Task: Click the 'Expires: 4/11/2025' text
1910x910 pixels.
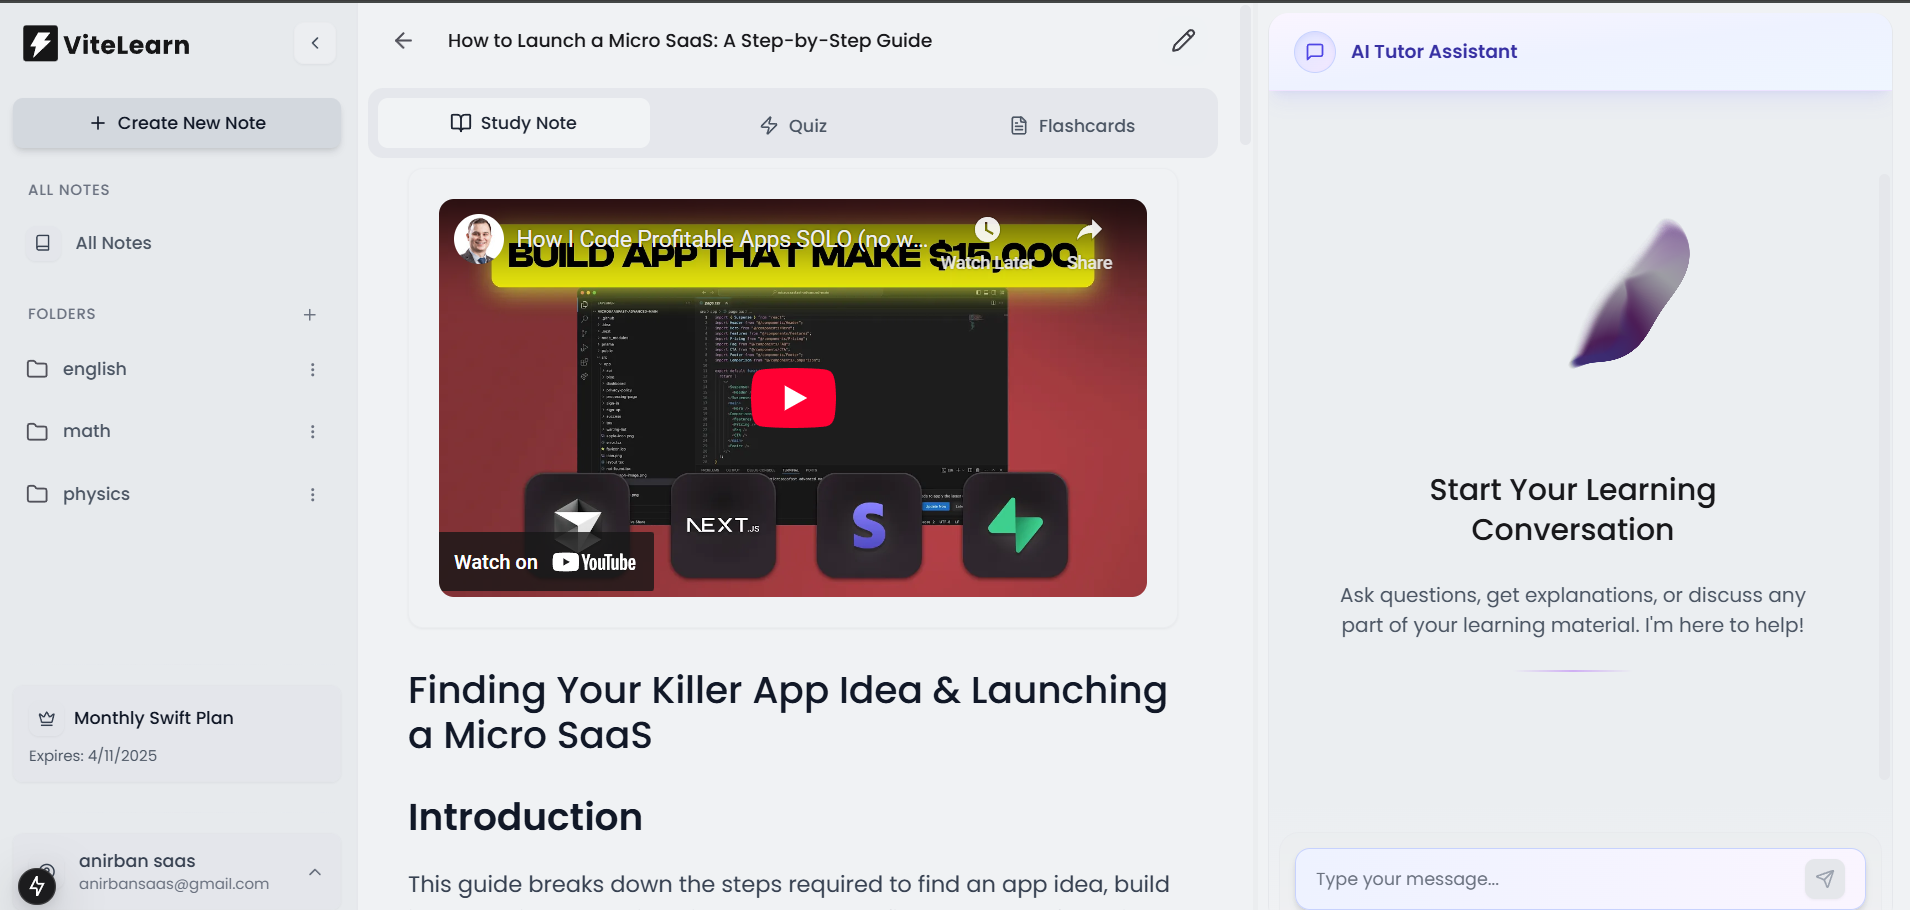Action: tap(93, 756)
